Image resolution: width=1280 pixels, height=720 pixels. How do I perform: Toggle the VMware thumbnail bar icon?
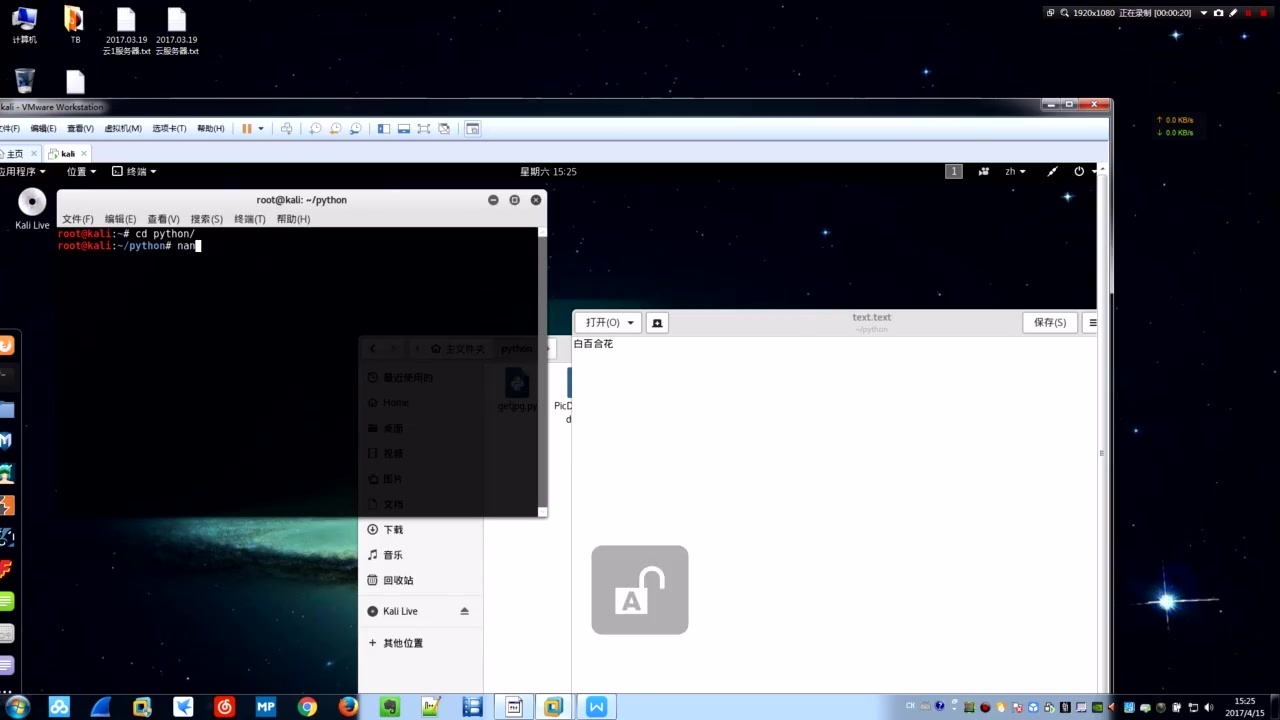point(404,128)
